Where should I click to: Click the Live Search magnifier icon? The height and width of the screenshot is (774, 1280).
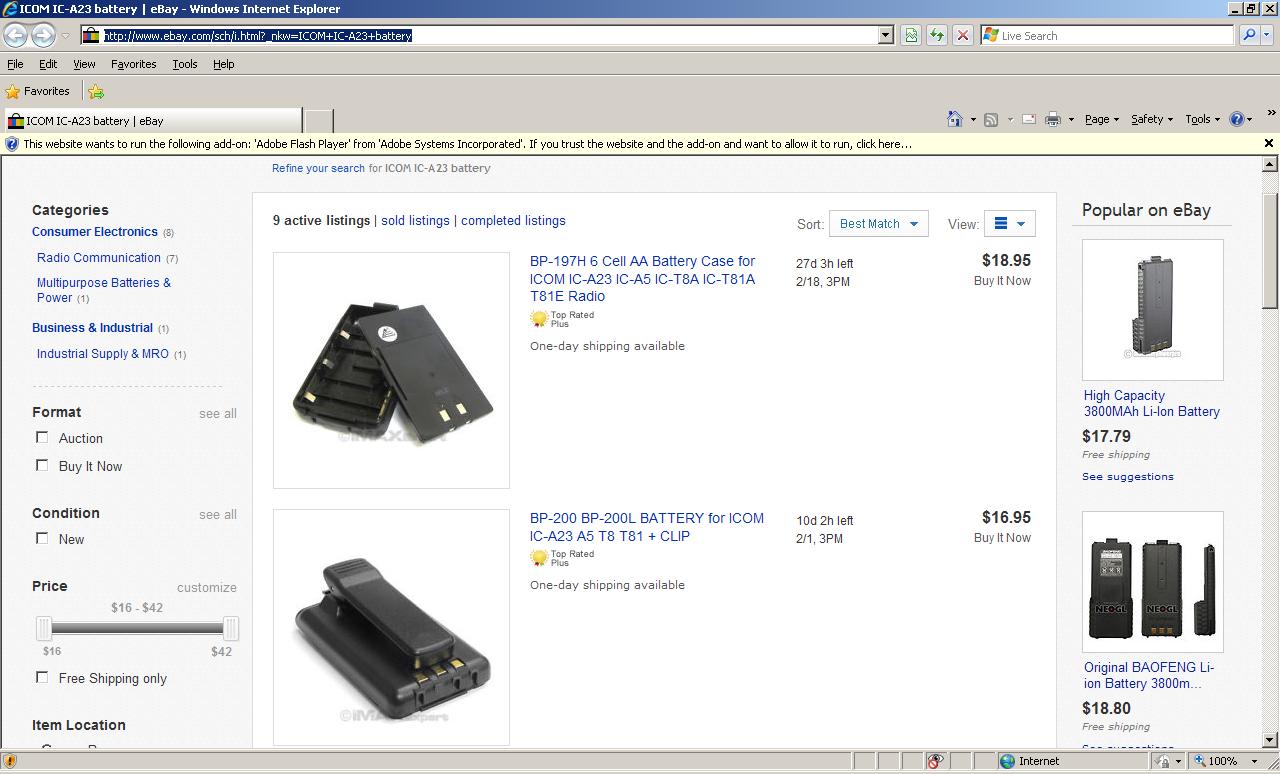coord(1249,35)
